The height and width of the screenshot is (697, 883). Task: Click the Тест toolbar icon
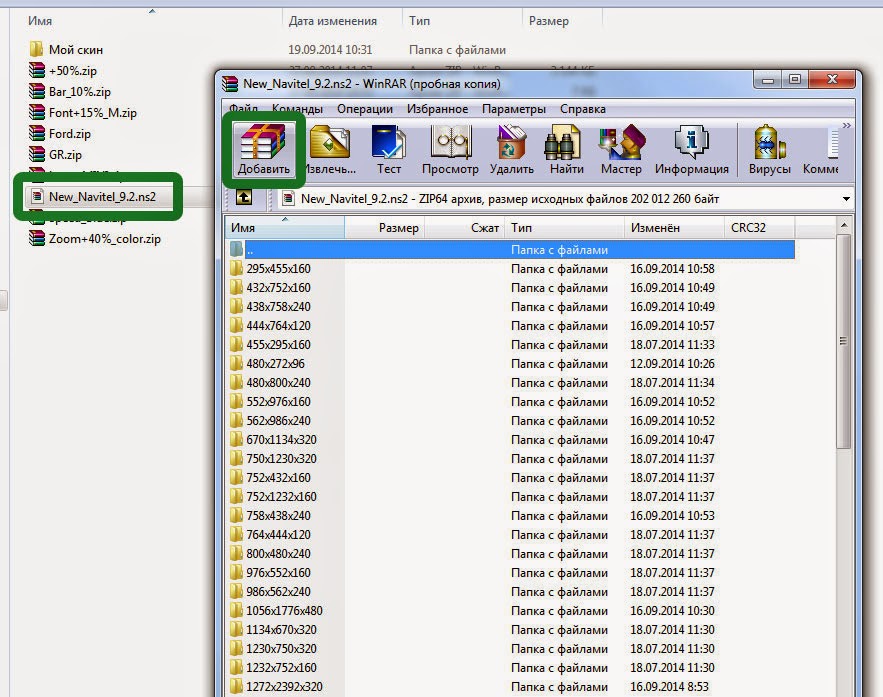(x=389, y=150)
